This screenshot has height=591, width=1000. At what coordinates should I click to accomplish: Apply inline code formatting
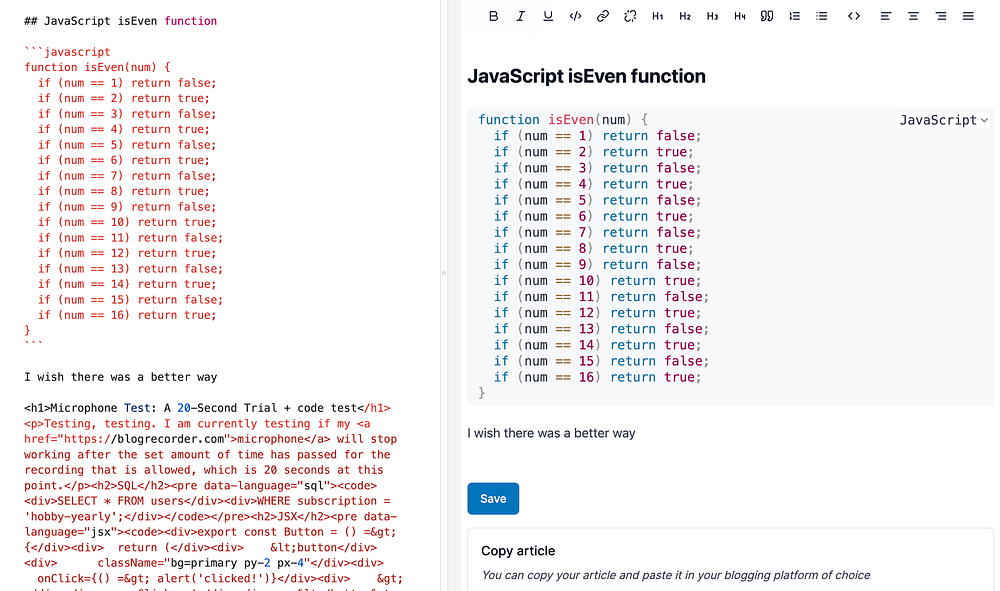tap(575, 16)
